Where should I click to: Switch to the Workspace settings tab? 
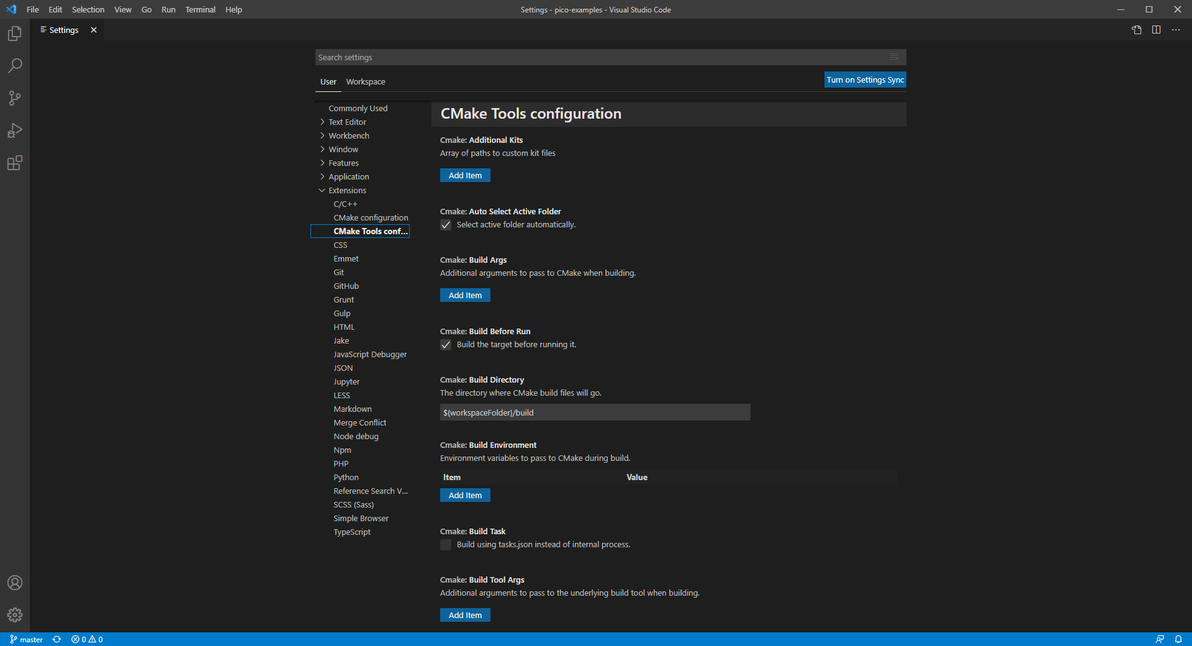(366, 81)
